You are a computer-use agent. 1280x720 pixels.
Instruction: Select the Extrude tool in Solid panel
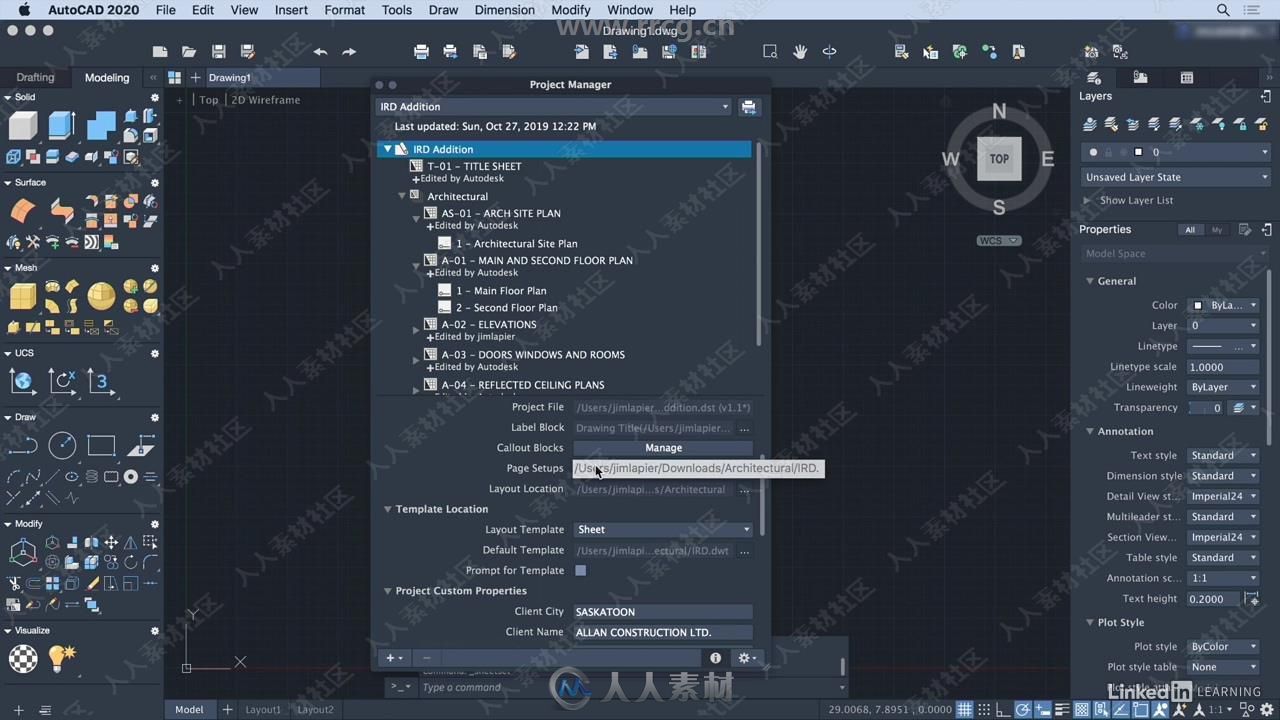(x=62, y=125)
